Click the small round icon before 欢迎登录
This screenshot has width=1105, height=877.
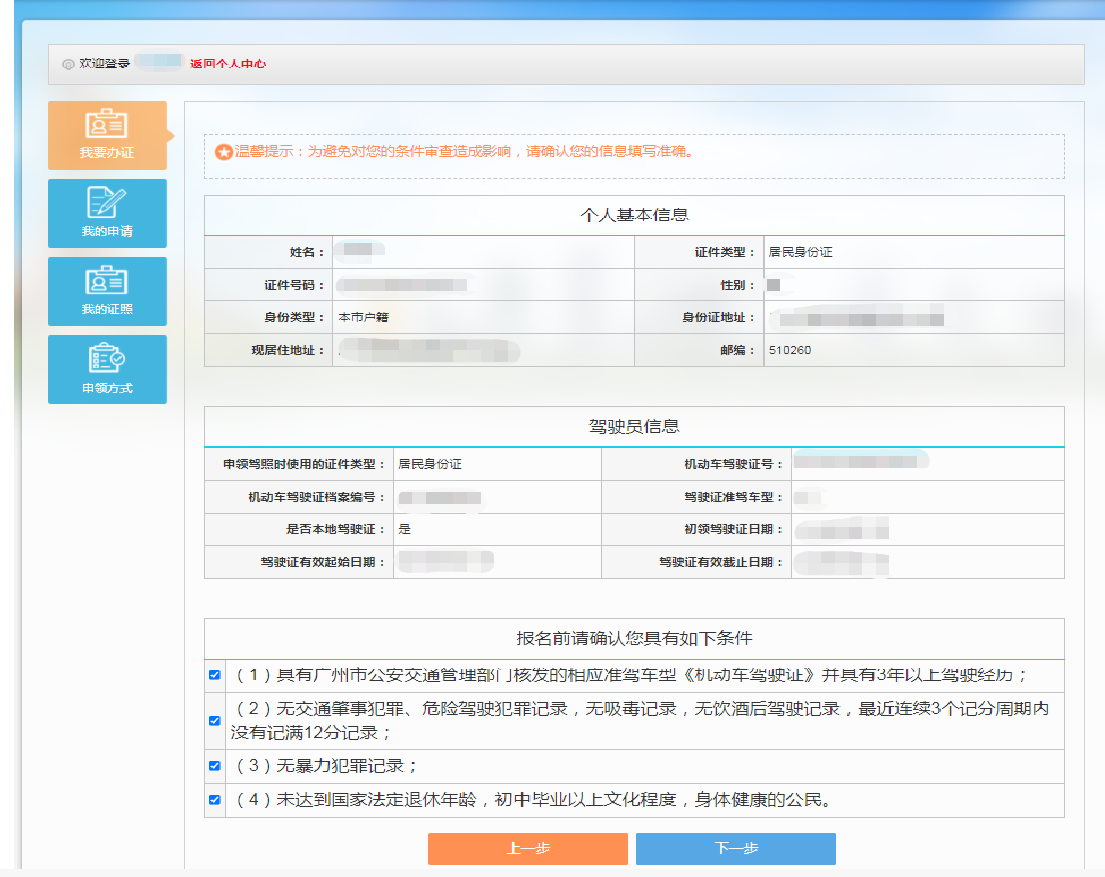coord(68,64)
